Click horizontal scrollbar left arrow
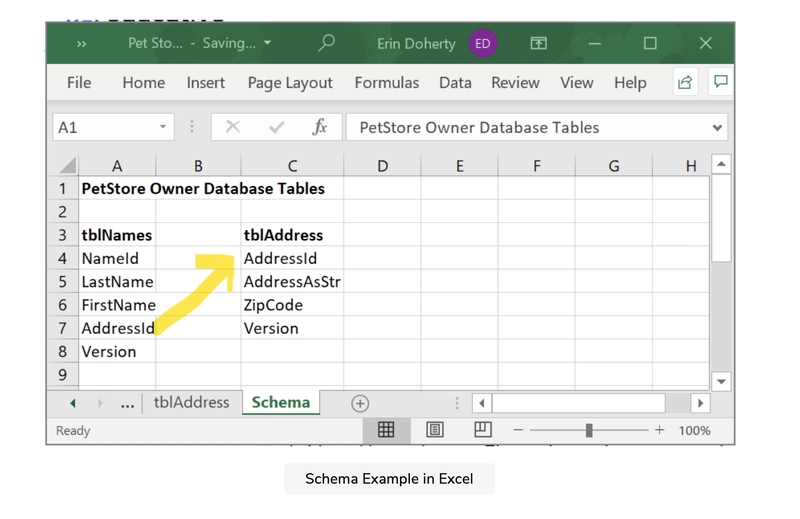Image resolution: width=800 pixels, height=519 pixels. pyautogui.click(x=482, y=403)
